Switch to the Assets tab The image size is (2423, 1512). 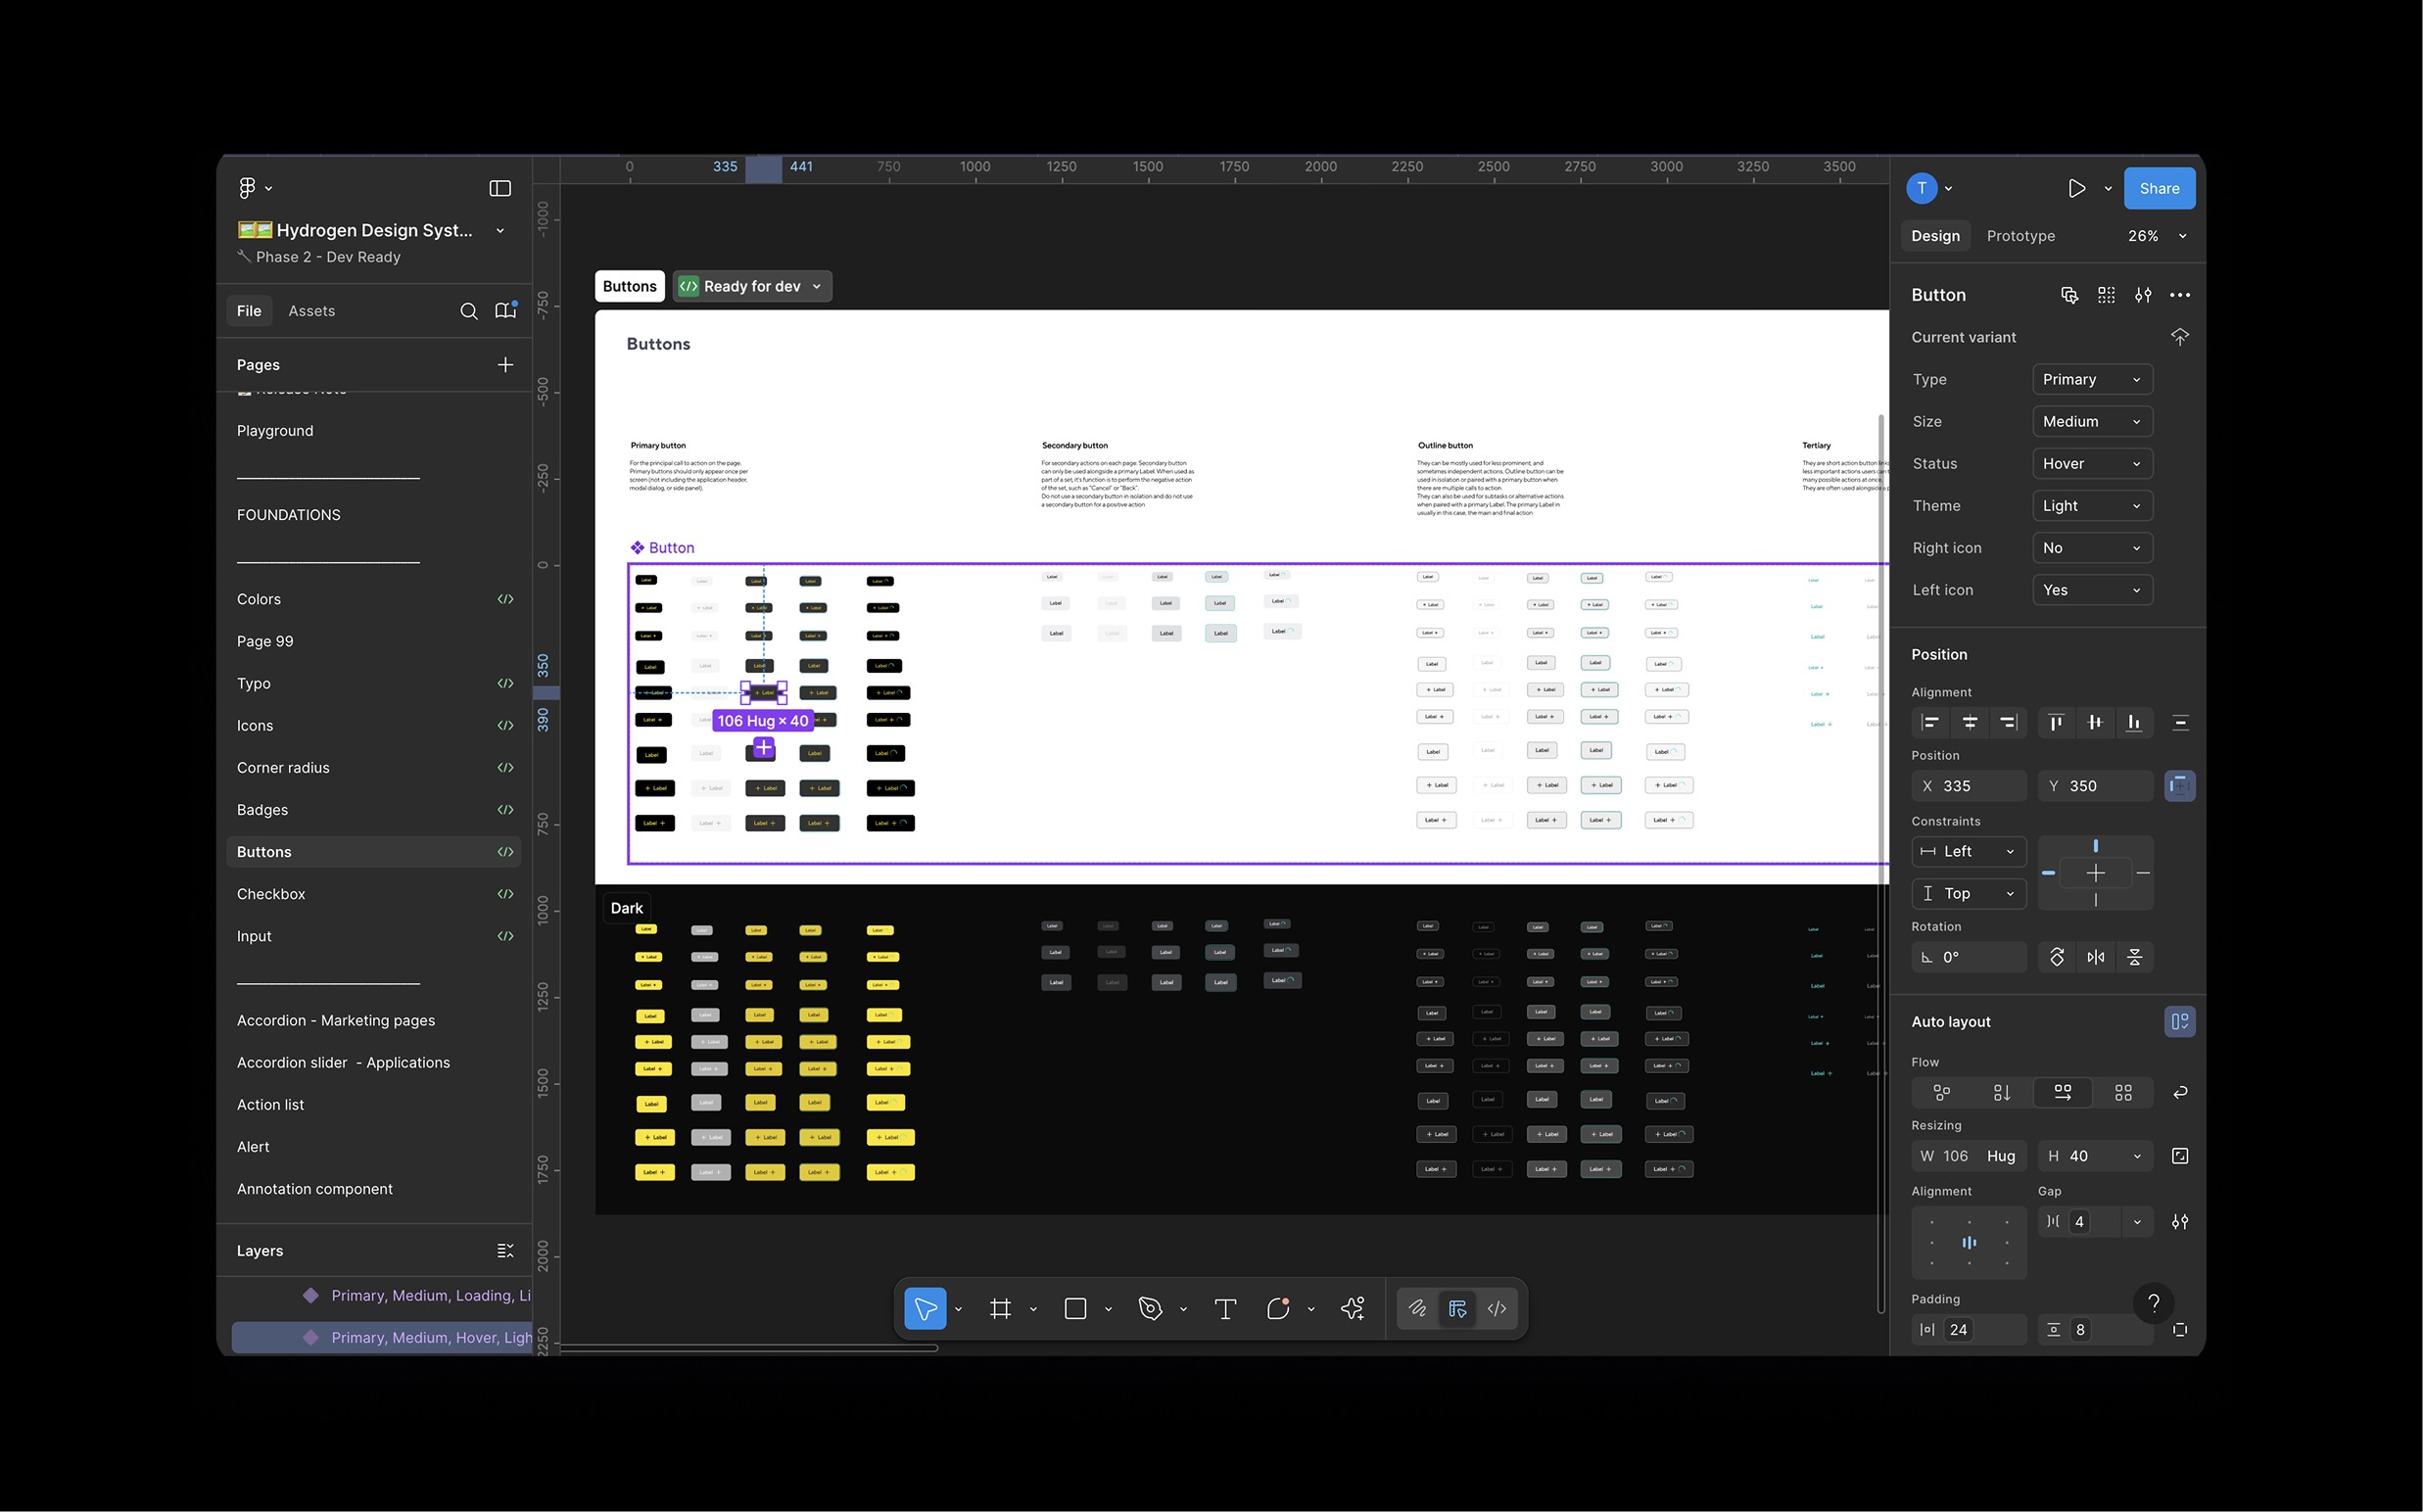311,311
